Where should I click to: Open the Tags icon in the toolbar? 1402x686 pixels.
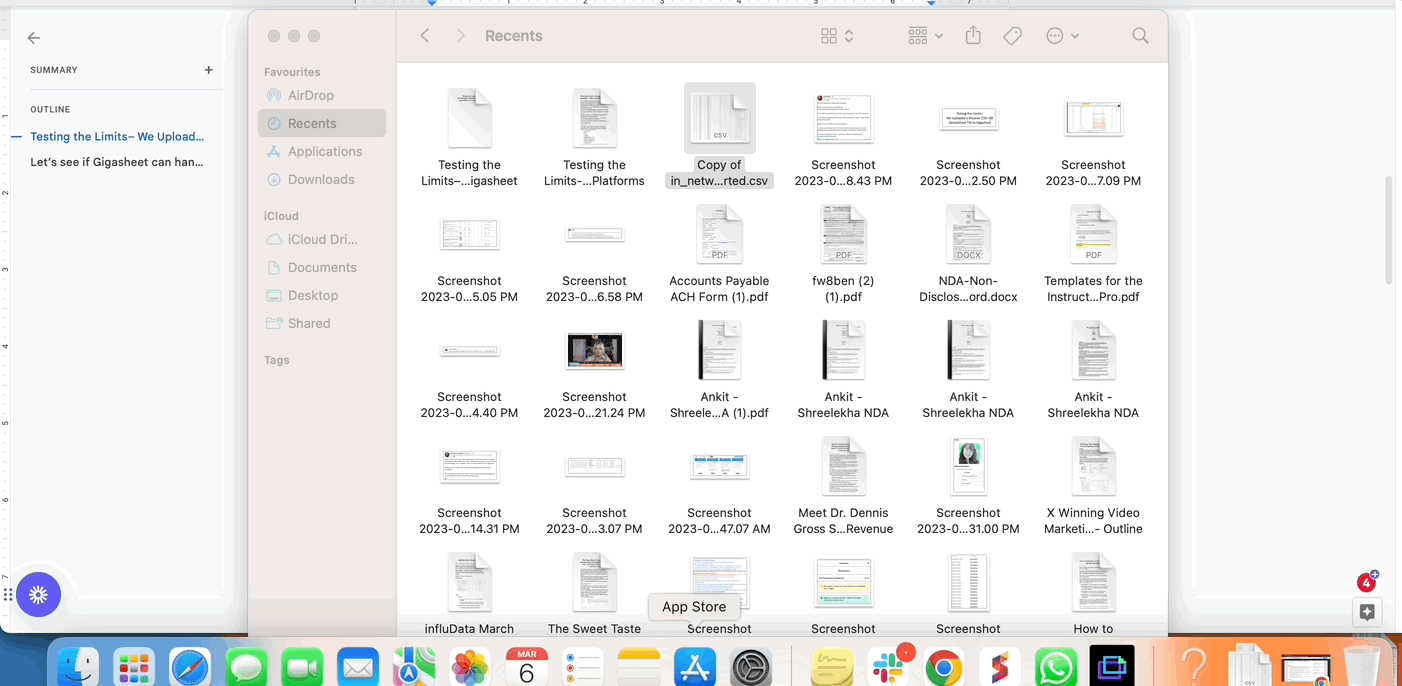(1012, 35)
